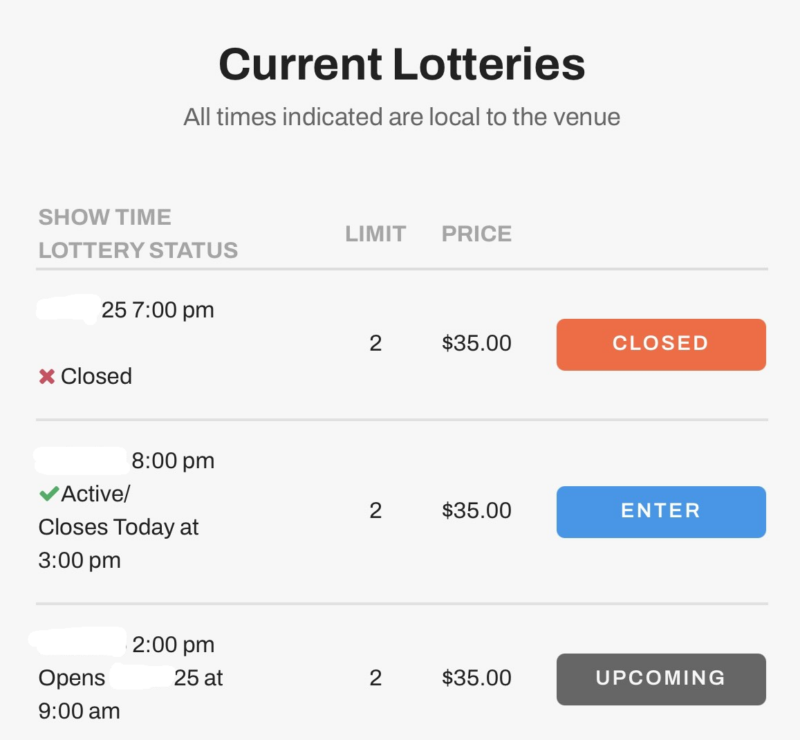Click the Opens at 9:00 am status

[x=130, y=694]
